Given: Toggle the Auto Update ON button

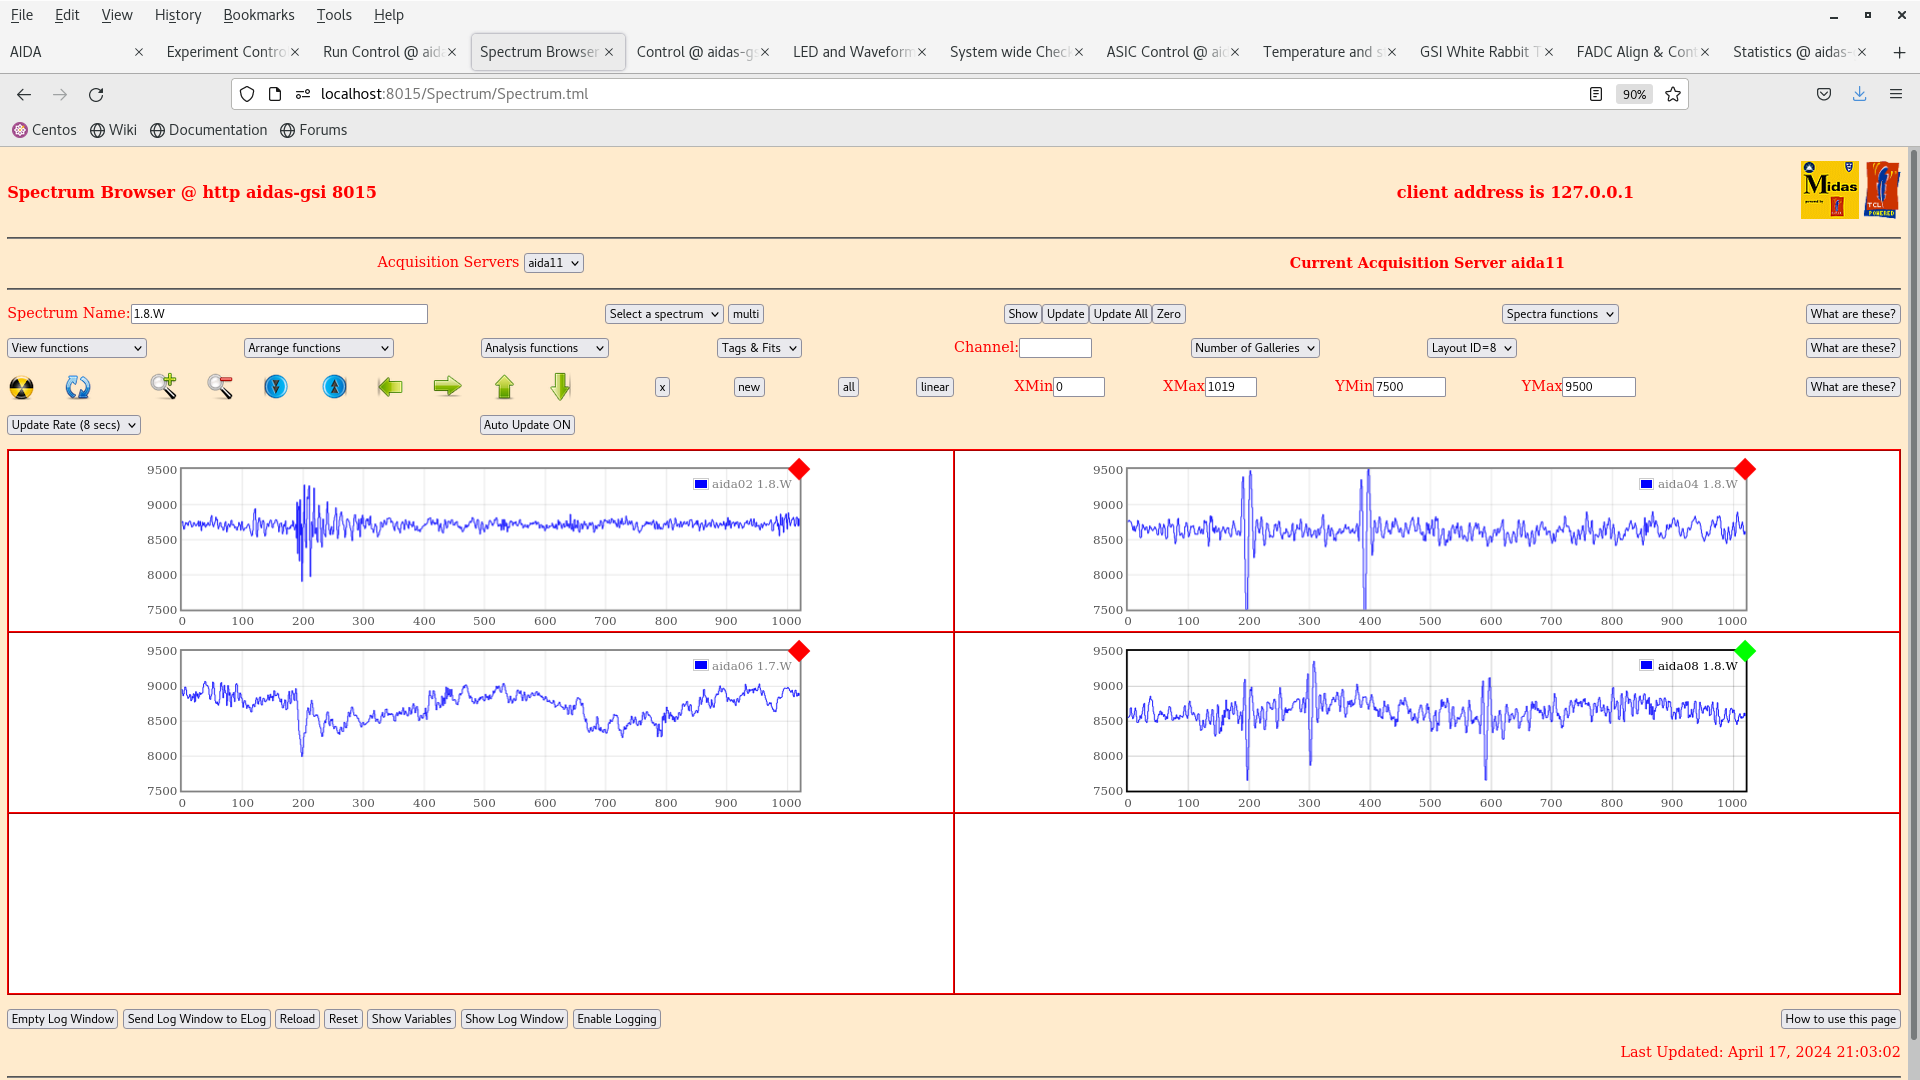Looking at the screenshot, I should tap(527, 425).
